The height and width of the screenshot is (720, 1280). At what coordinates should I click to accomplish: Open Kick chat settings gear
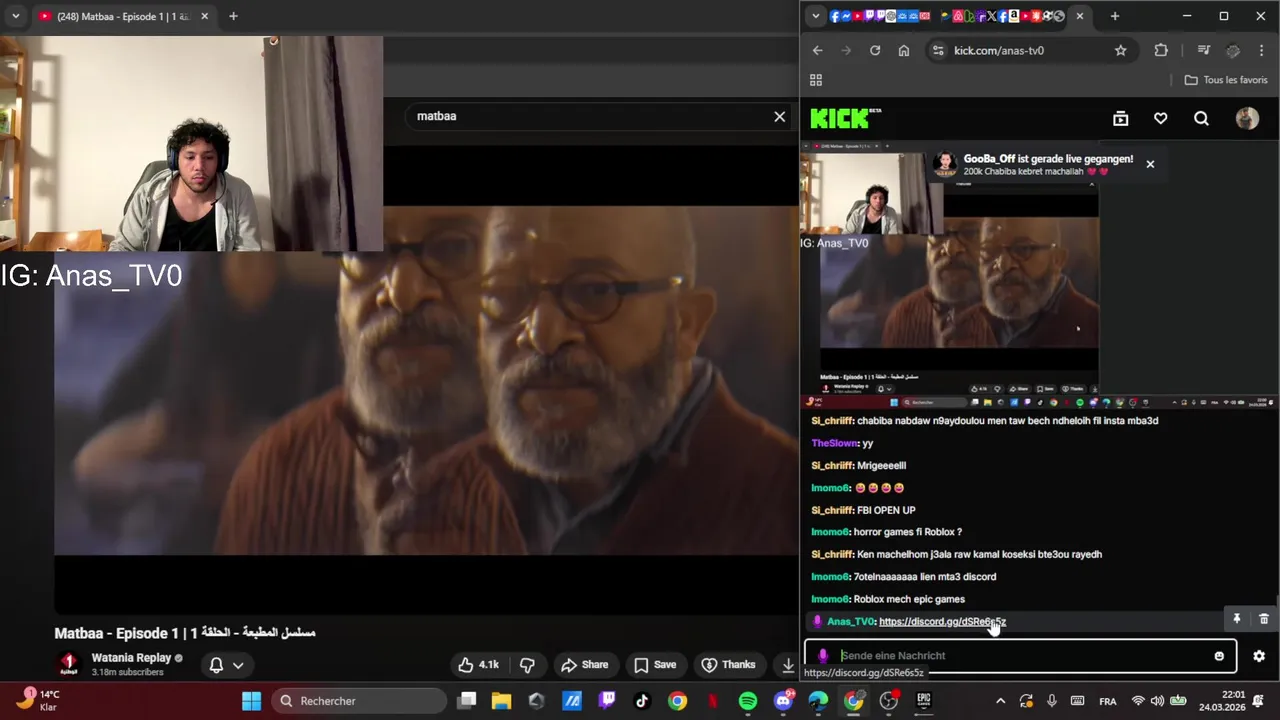coord(1259,656)
